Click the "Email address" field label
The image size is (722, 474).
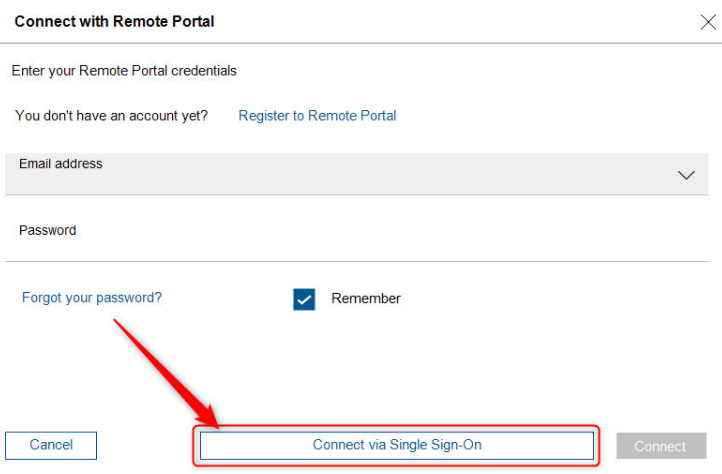(x=61, y=164)
